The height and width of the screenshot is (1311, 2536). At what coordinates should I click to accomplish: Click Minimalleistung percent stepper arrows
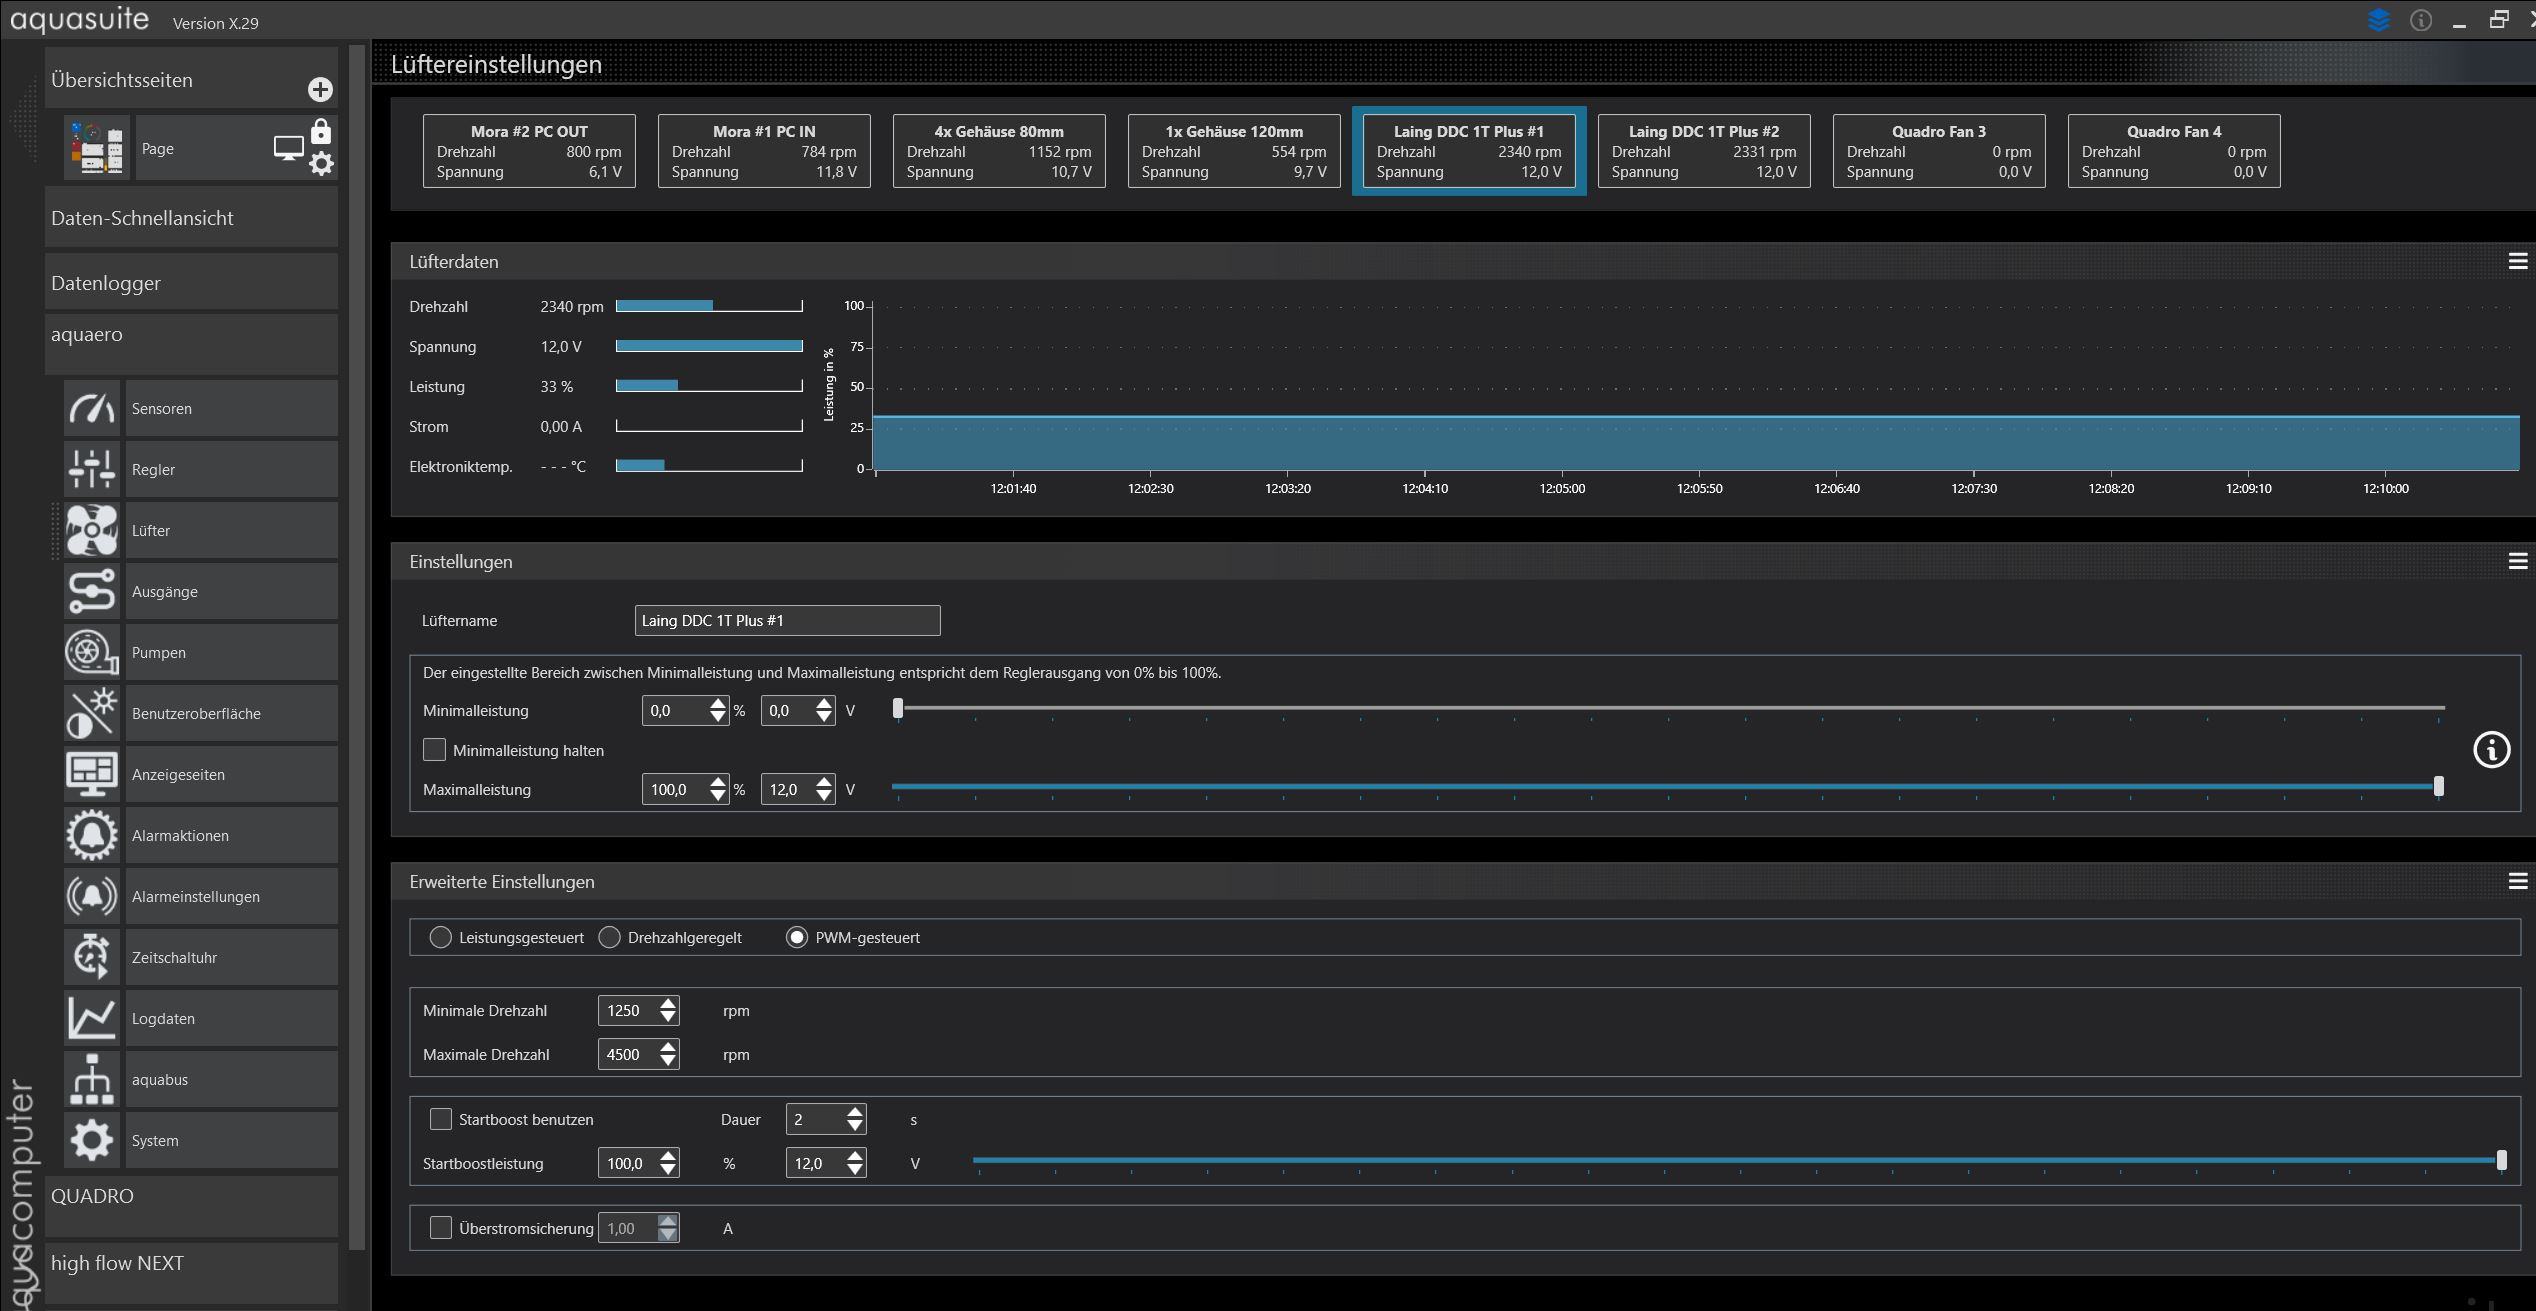click(718, 710)
